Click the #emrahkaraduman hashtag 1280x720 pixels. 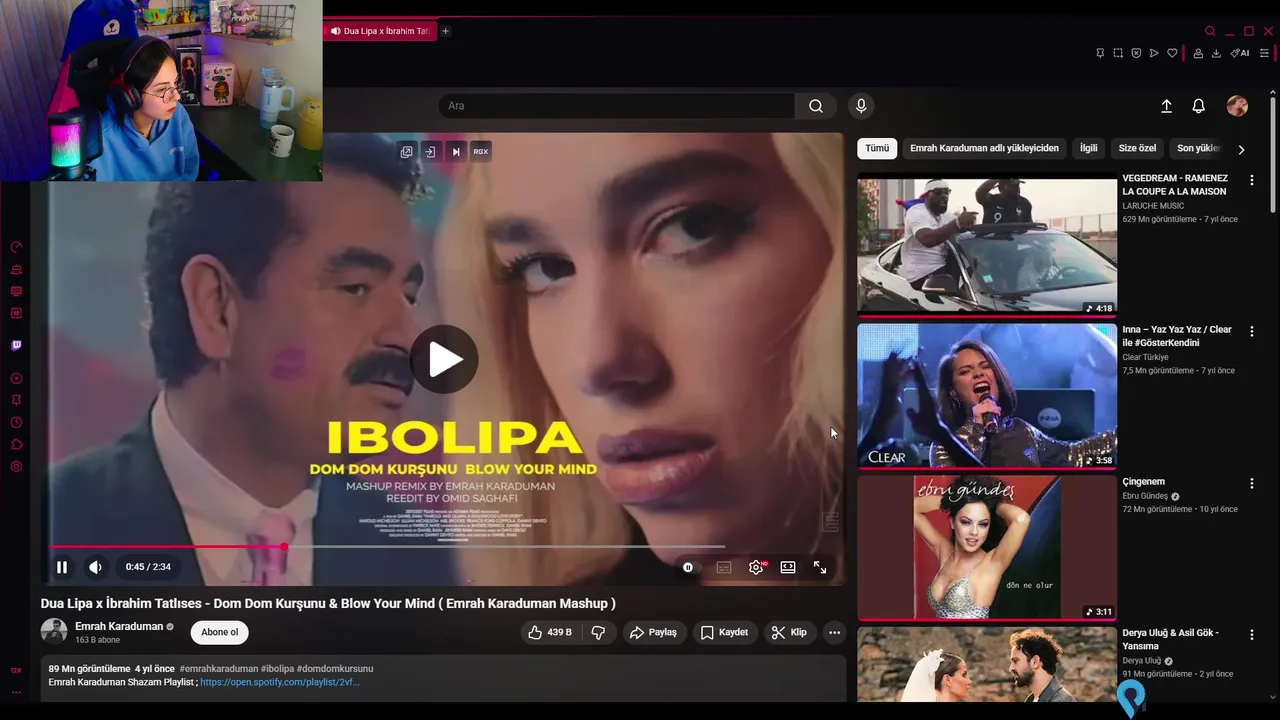218,668
